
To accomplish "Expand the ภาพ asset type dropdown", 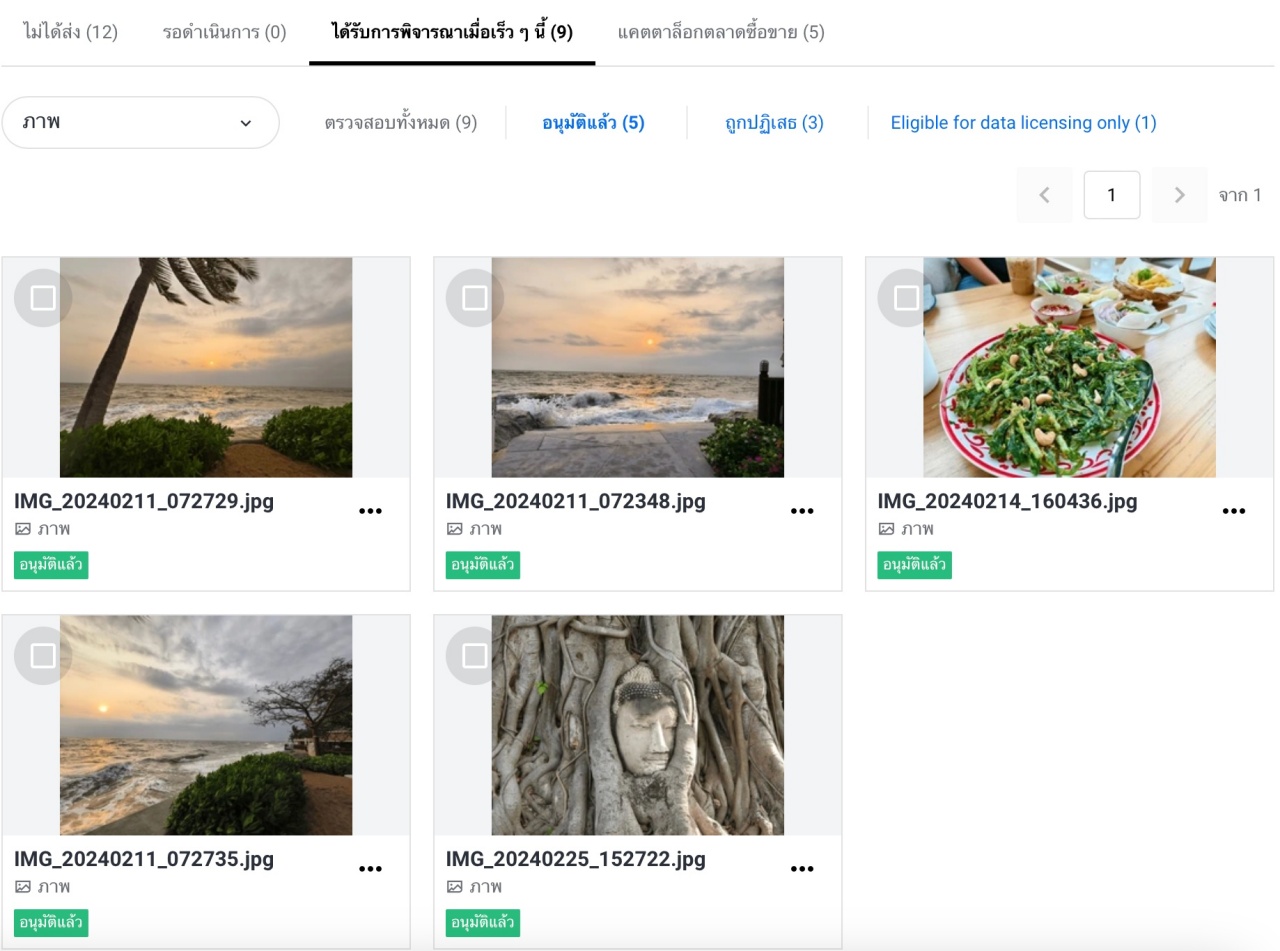I will pyautogui.click(x=140, y=123).
